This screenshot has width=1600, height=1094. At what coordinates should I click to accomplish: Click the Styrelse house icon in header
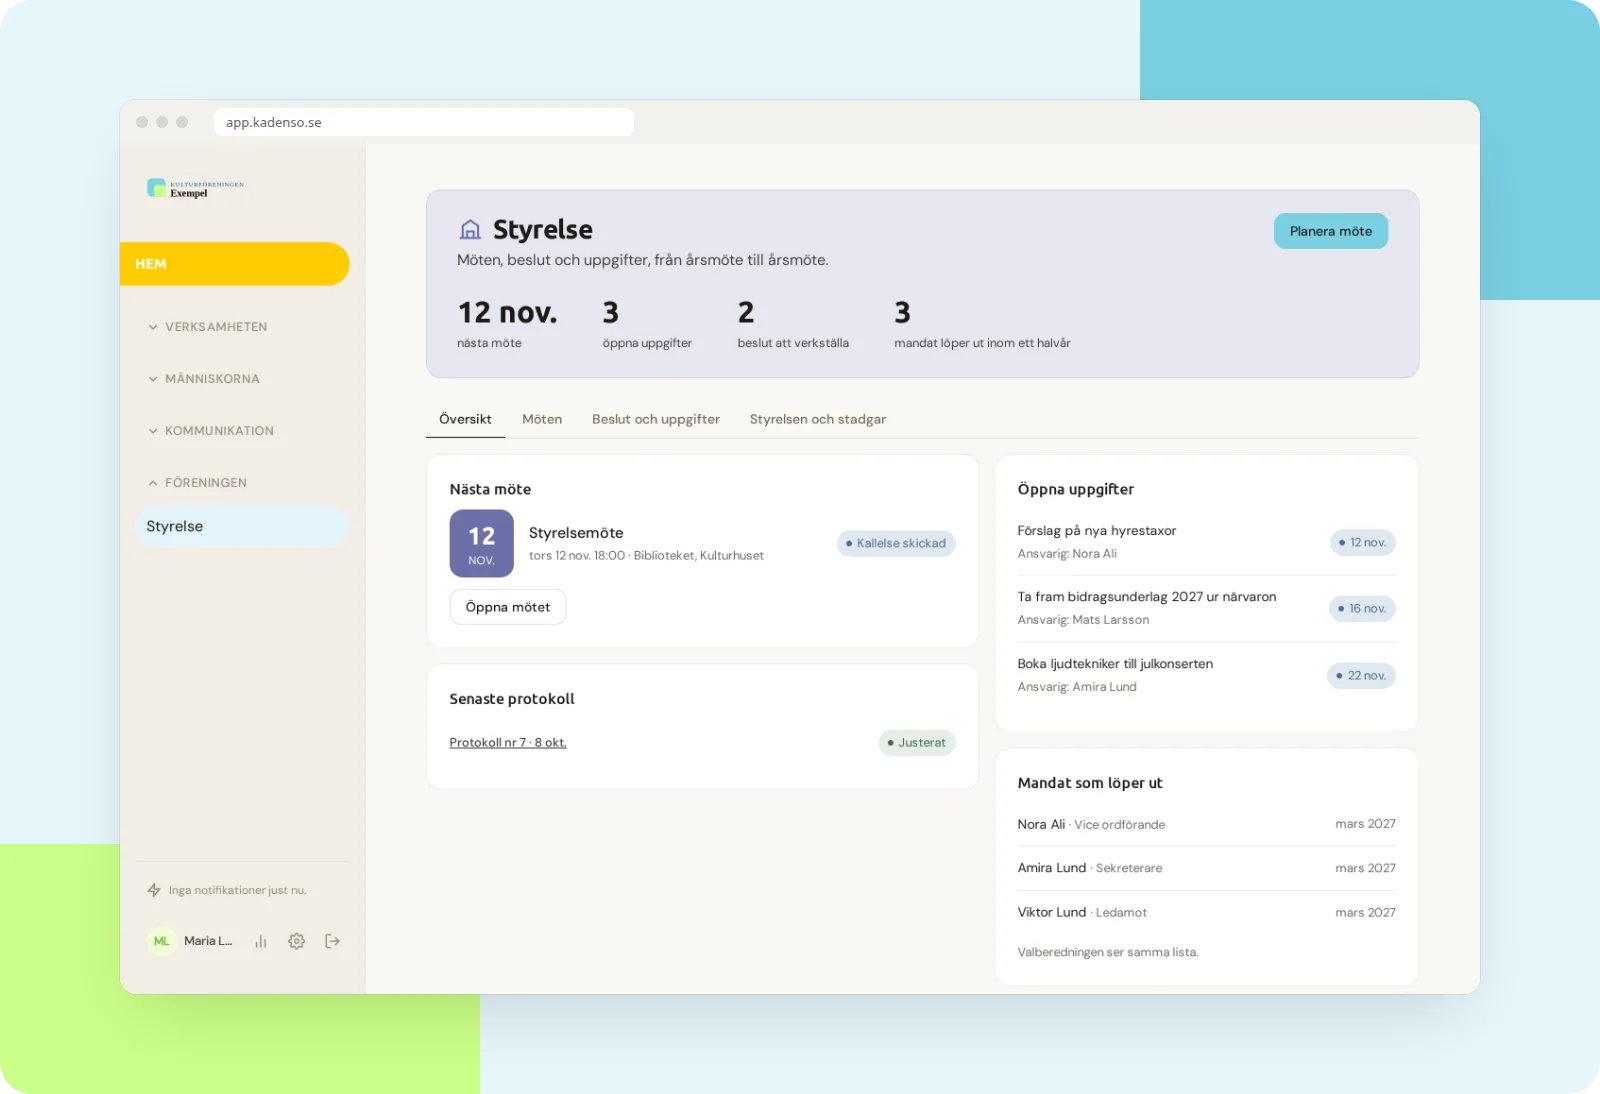(x=470, y=230)
